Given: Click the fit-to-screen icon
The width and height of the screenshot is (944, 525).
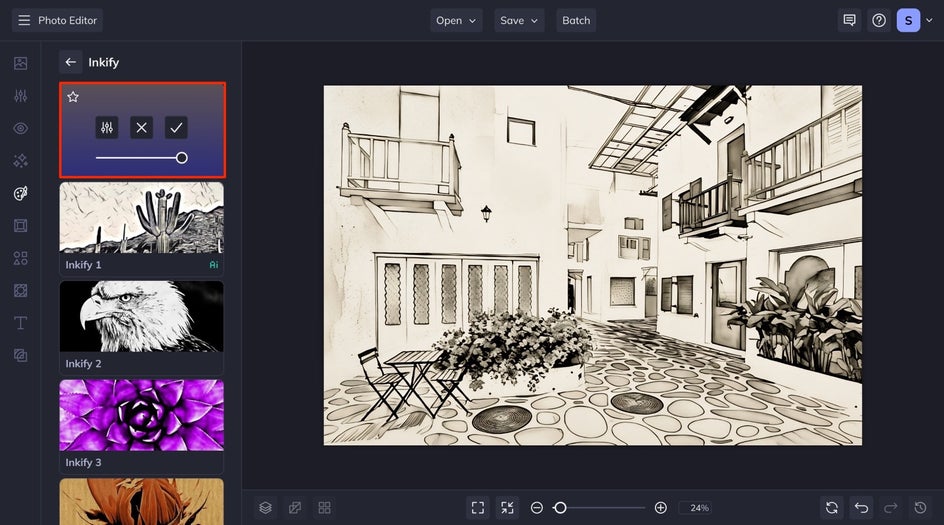Looking at the screenshot, I should pos(478,508).
